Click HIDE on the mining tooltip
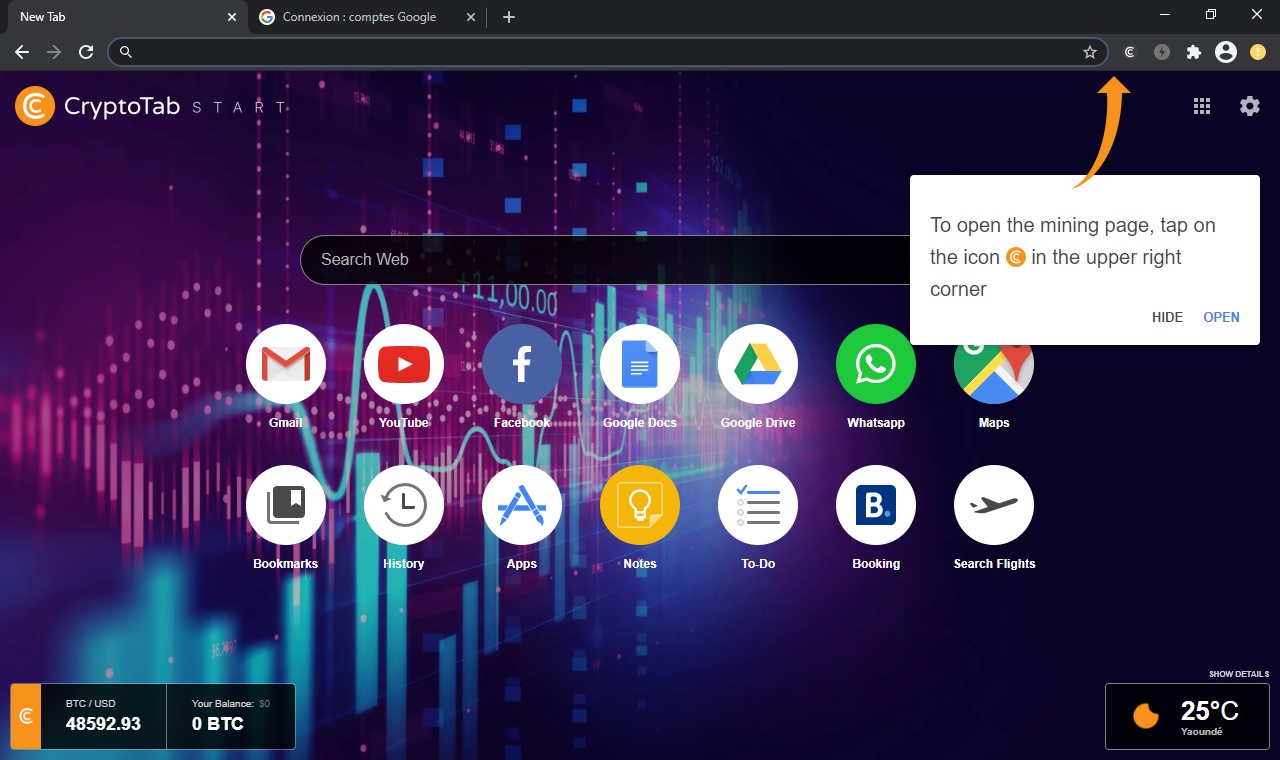The width and height of the screenshot is (1280, 760). click(x=1167, y=317)
